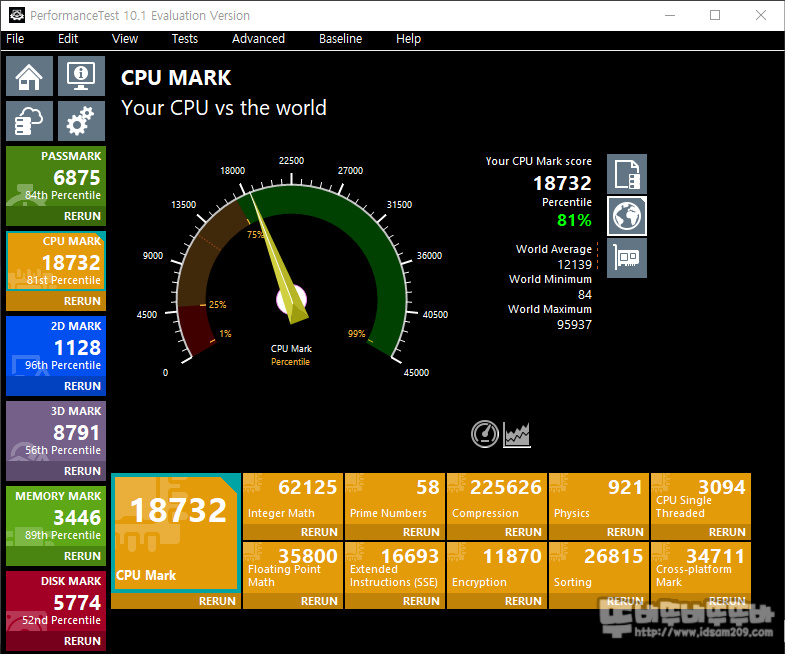Rerun the Compression test
785x654 pixels.
tap(523, 532)
